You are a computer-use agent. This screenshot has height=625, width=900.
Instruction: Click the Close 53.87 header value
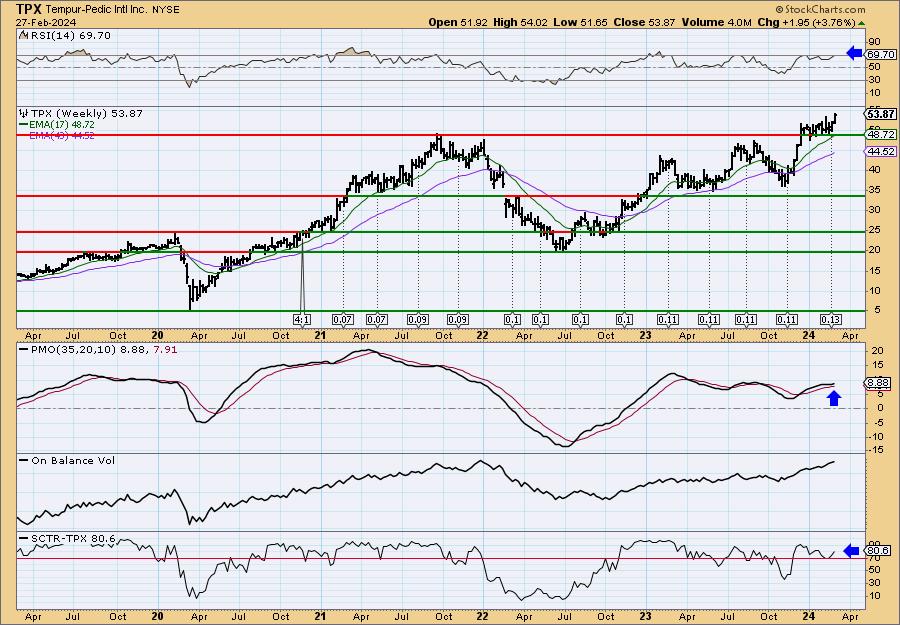(x=643, y=22)
